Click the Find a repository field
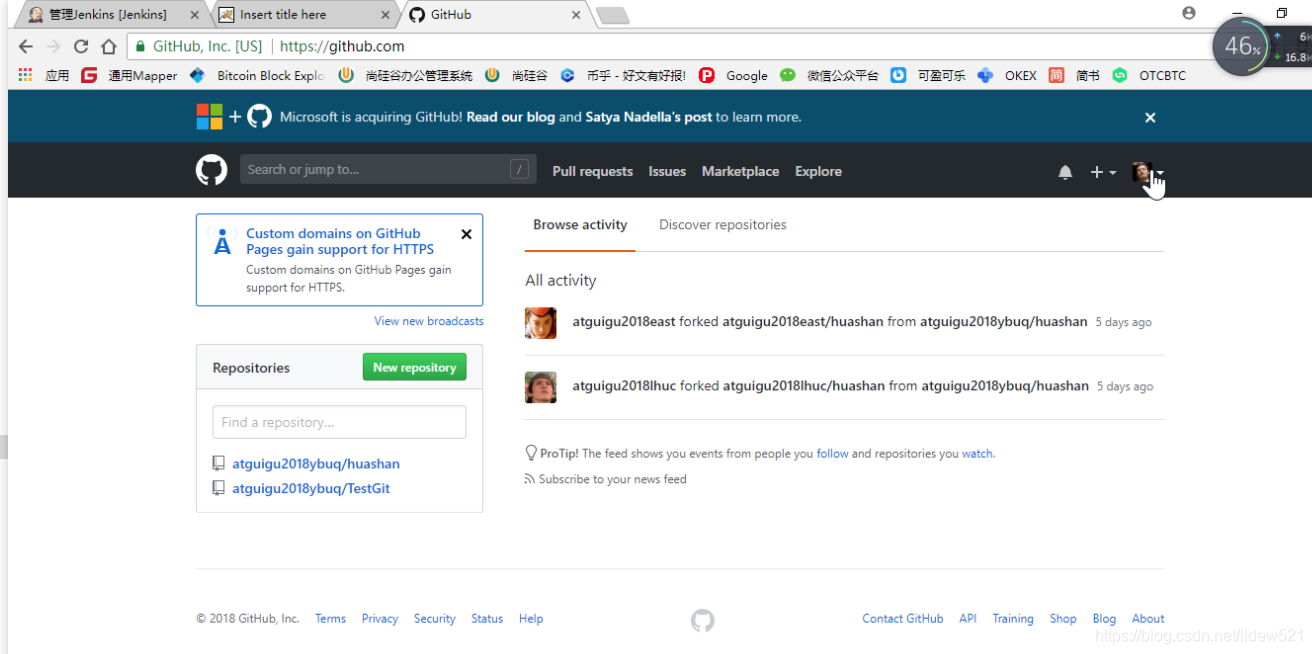This screenshot has height=654, width=1312. (339, 422)
